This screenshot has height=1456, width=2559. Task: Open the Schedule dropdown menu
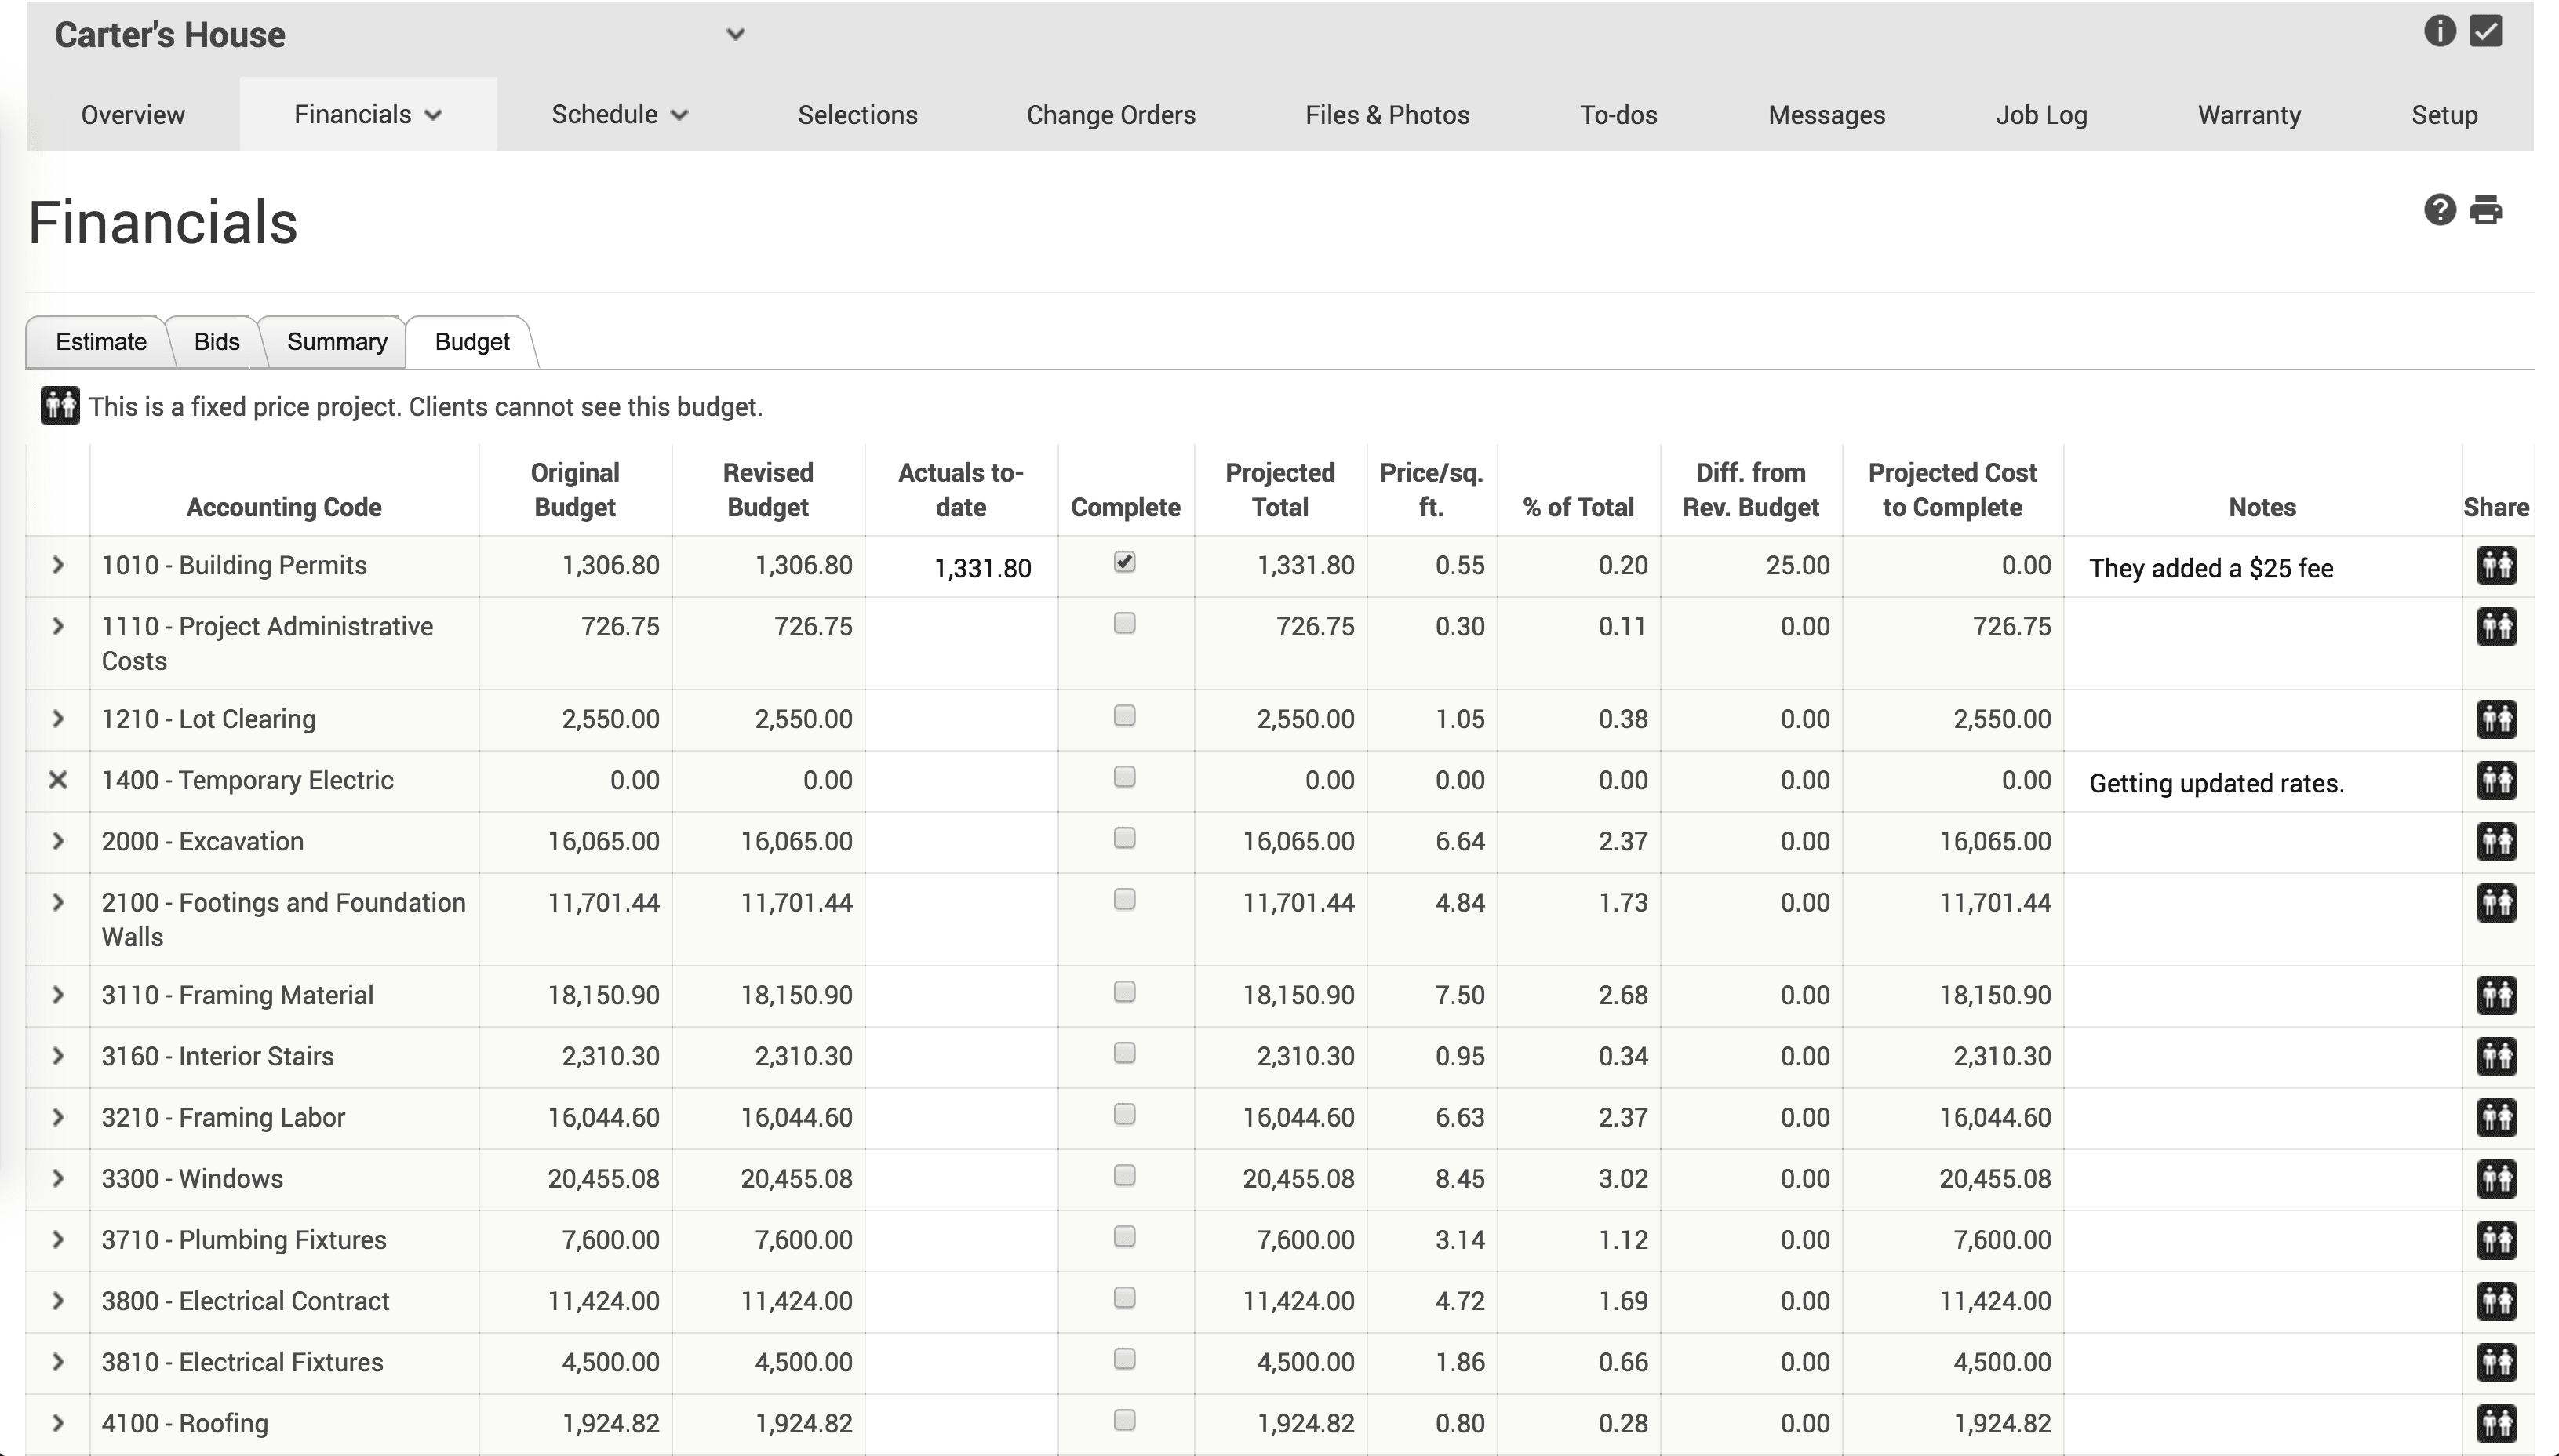620,114
